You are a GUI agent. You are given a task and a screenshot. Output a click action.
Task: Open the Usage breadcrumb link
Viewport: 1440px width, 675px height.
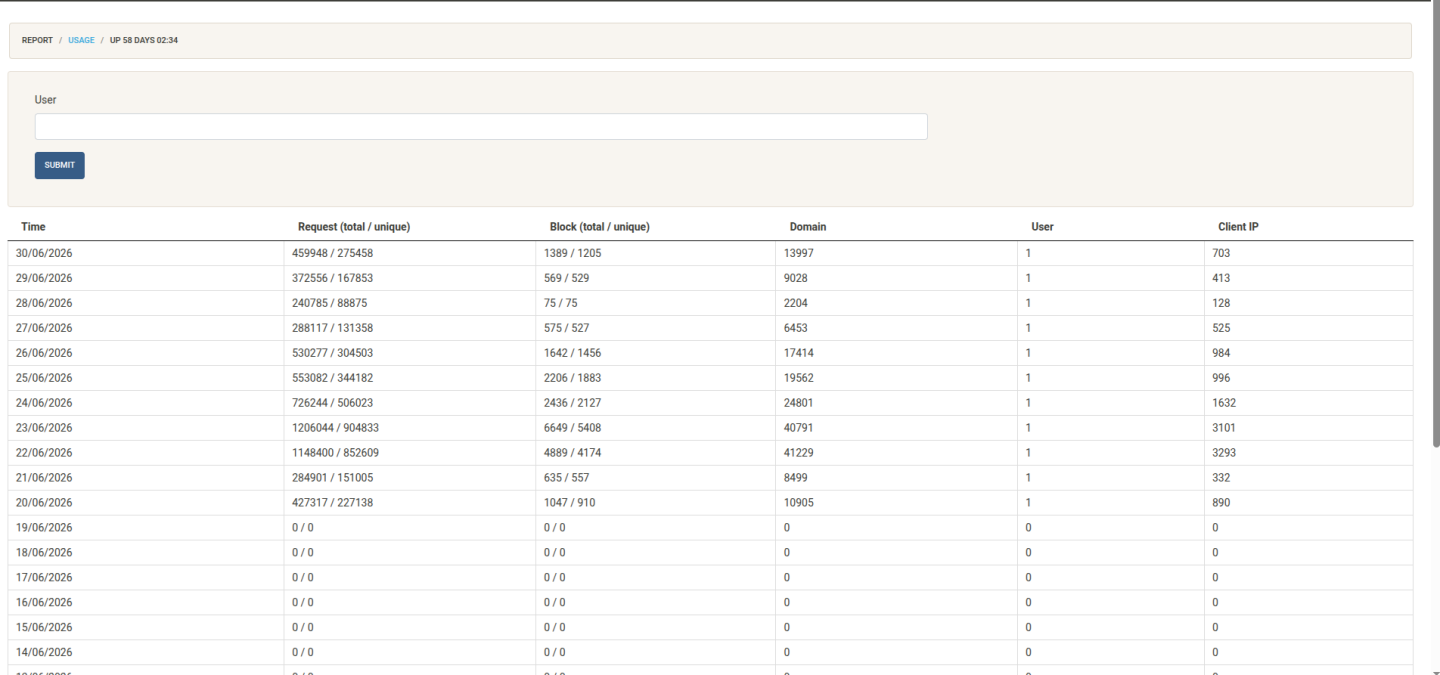pyautogui.click(x=81, y=41)
